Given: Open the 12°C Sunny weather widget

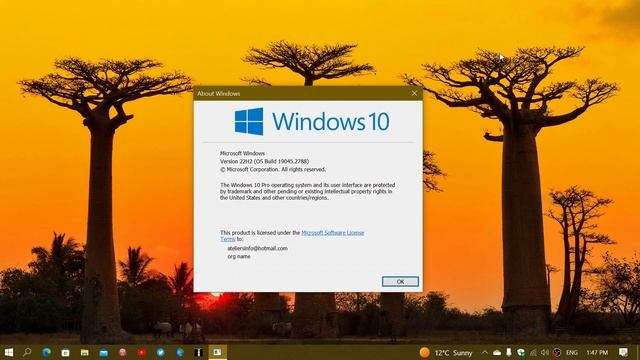Looking at the screenshot, I should tap(446, 352).
